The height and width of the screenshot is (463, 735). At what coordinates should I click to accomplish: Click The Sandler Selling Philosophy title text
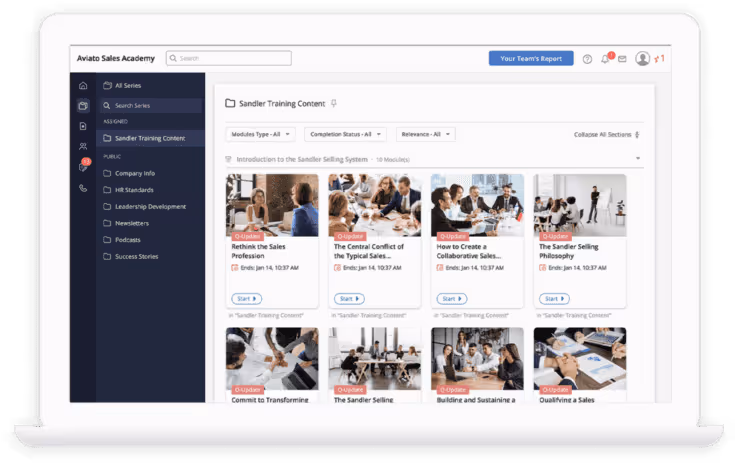coord(569,251)
